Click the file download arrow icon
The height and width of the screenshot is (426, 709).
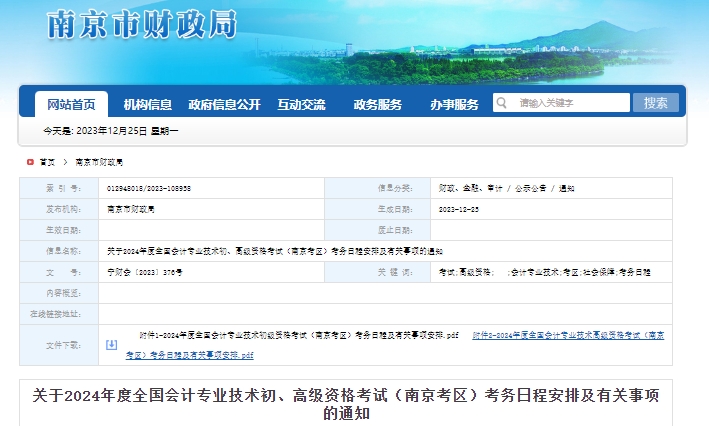(111, 345)
